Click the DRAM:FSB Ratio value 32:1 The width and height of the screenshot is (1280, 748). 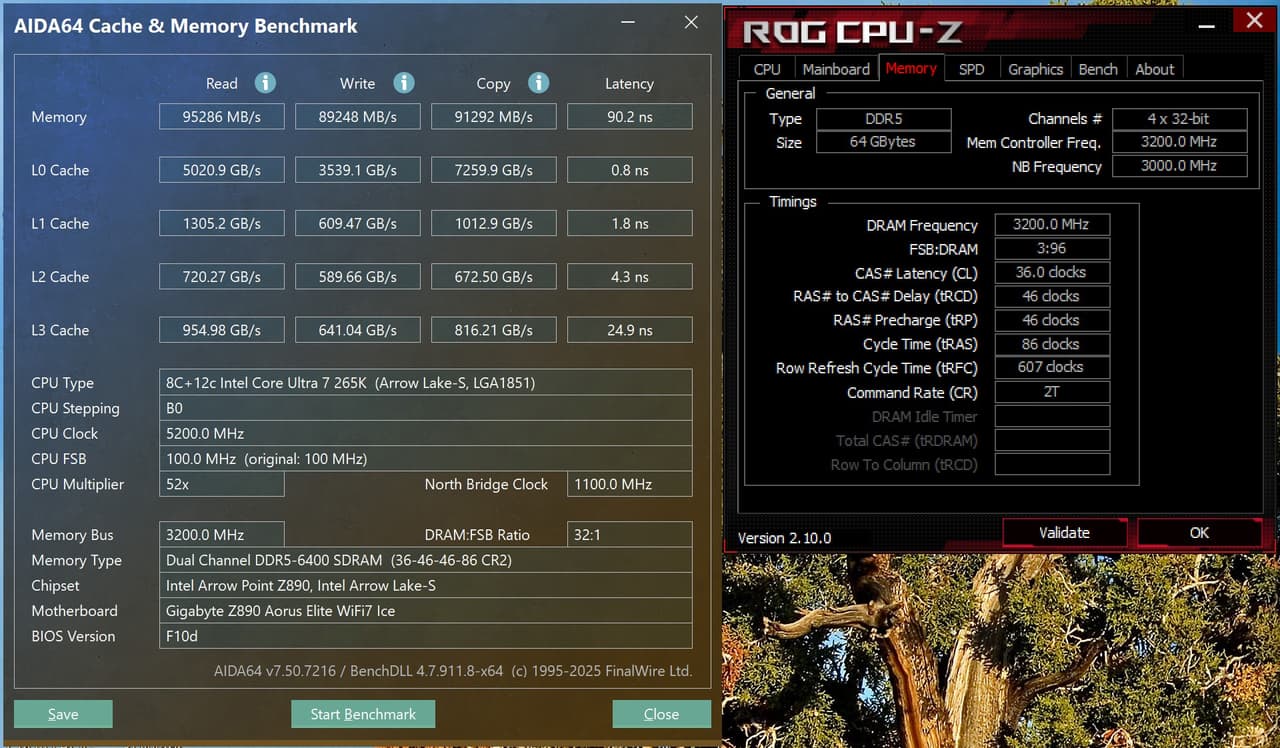click(x=630, y=535)
